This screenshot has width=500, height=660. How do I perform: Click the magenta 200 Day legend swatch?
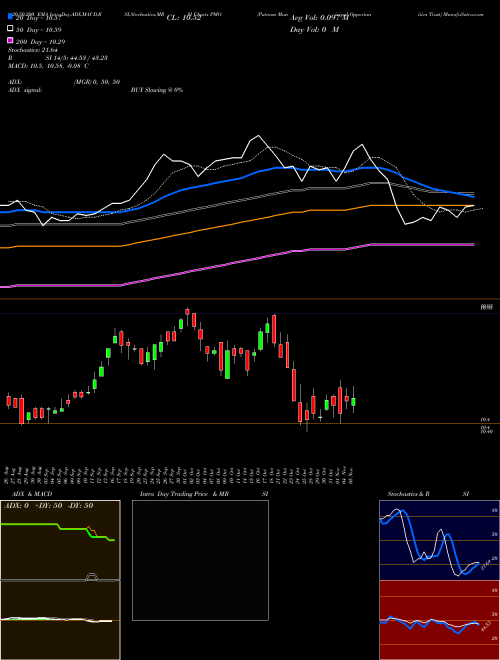[x=10, y=41]
